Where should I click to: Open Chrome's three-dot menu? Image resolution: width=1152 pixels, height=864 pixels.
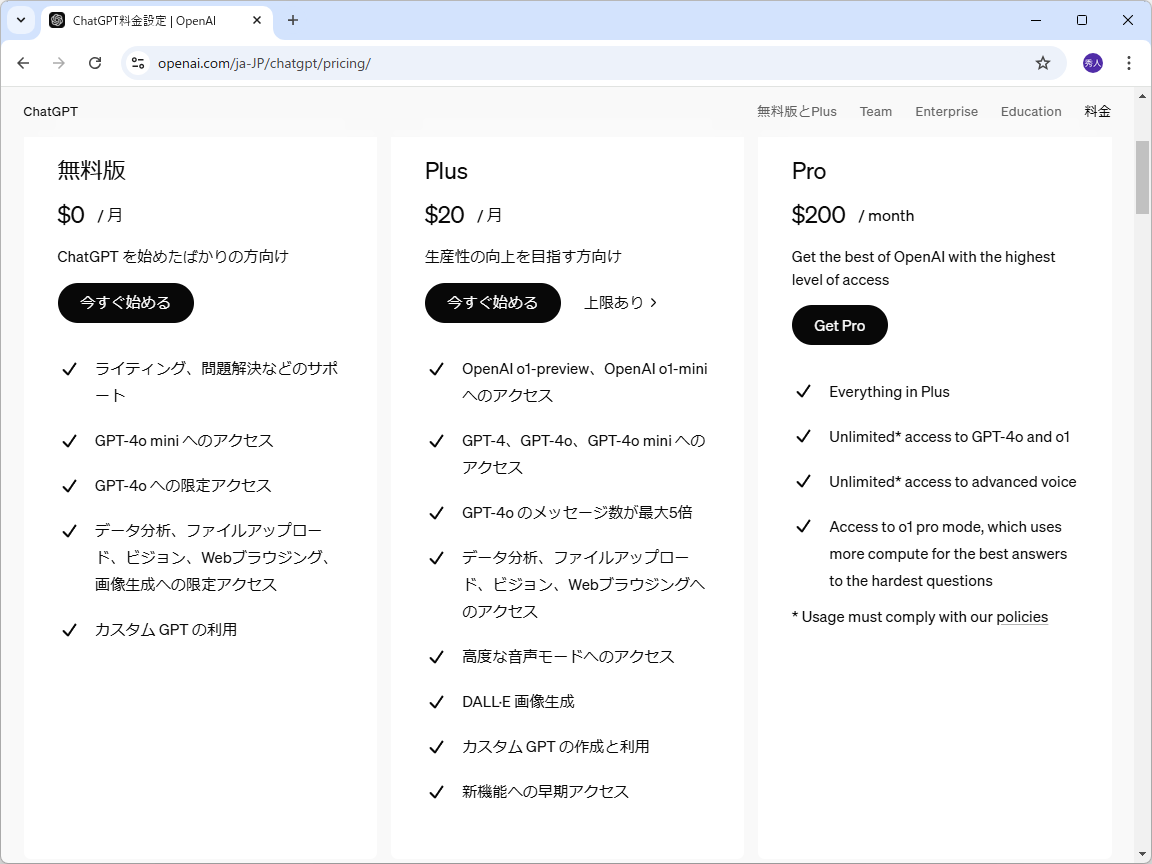click(x=1128, y=62)
